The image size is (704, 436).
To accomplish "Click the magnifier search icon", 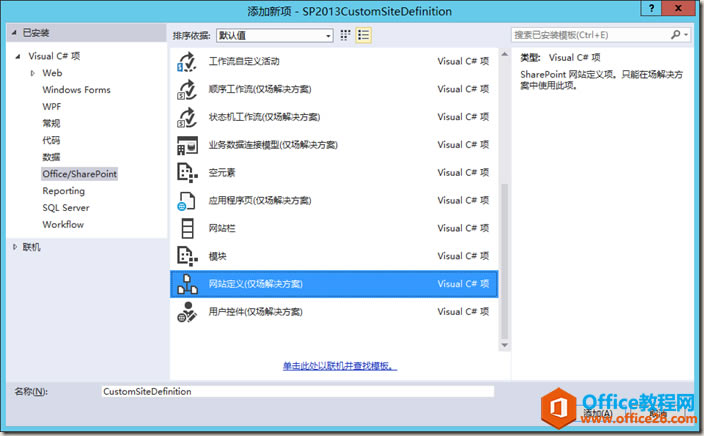I will [x=675, y=35].
